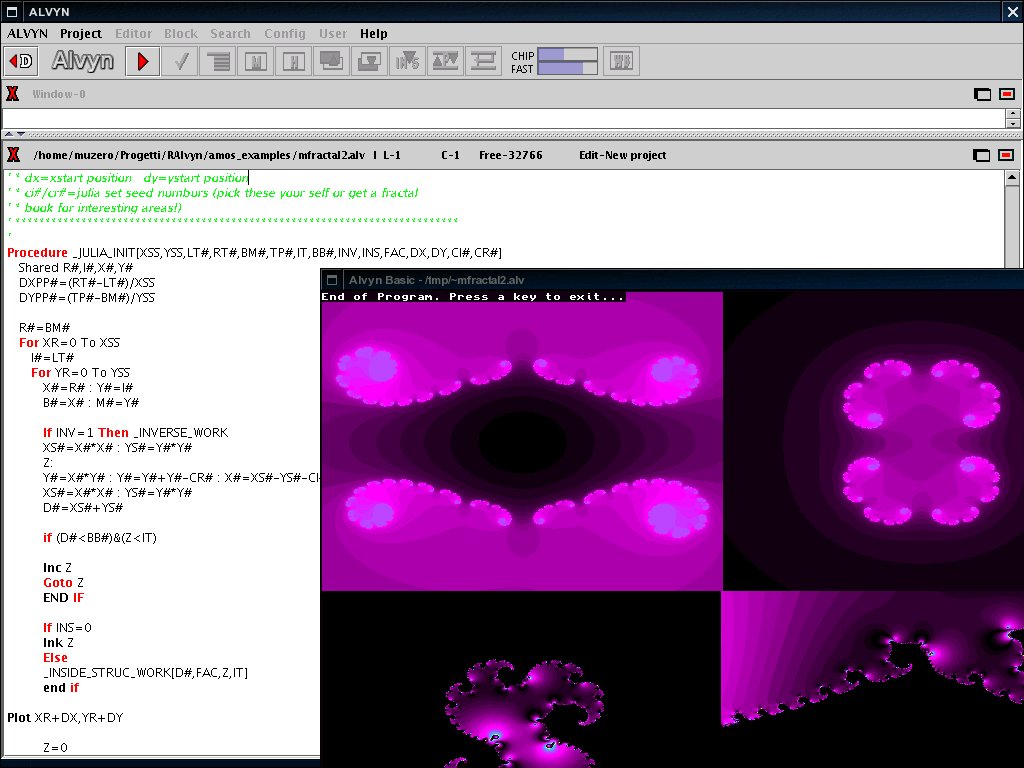Toggle the red box icon on Window-0 bar
Viewport: 1024px width, 768px height.
coord(1005,94)
